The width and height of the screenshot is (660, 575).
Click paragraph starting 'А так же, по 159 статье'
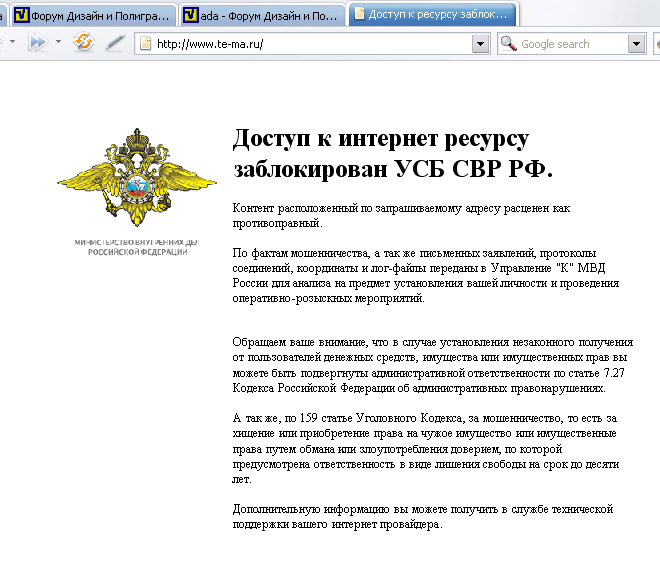[426, 449]
